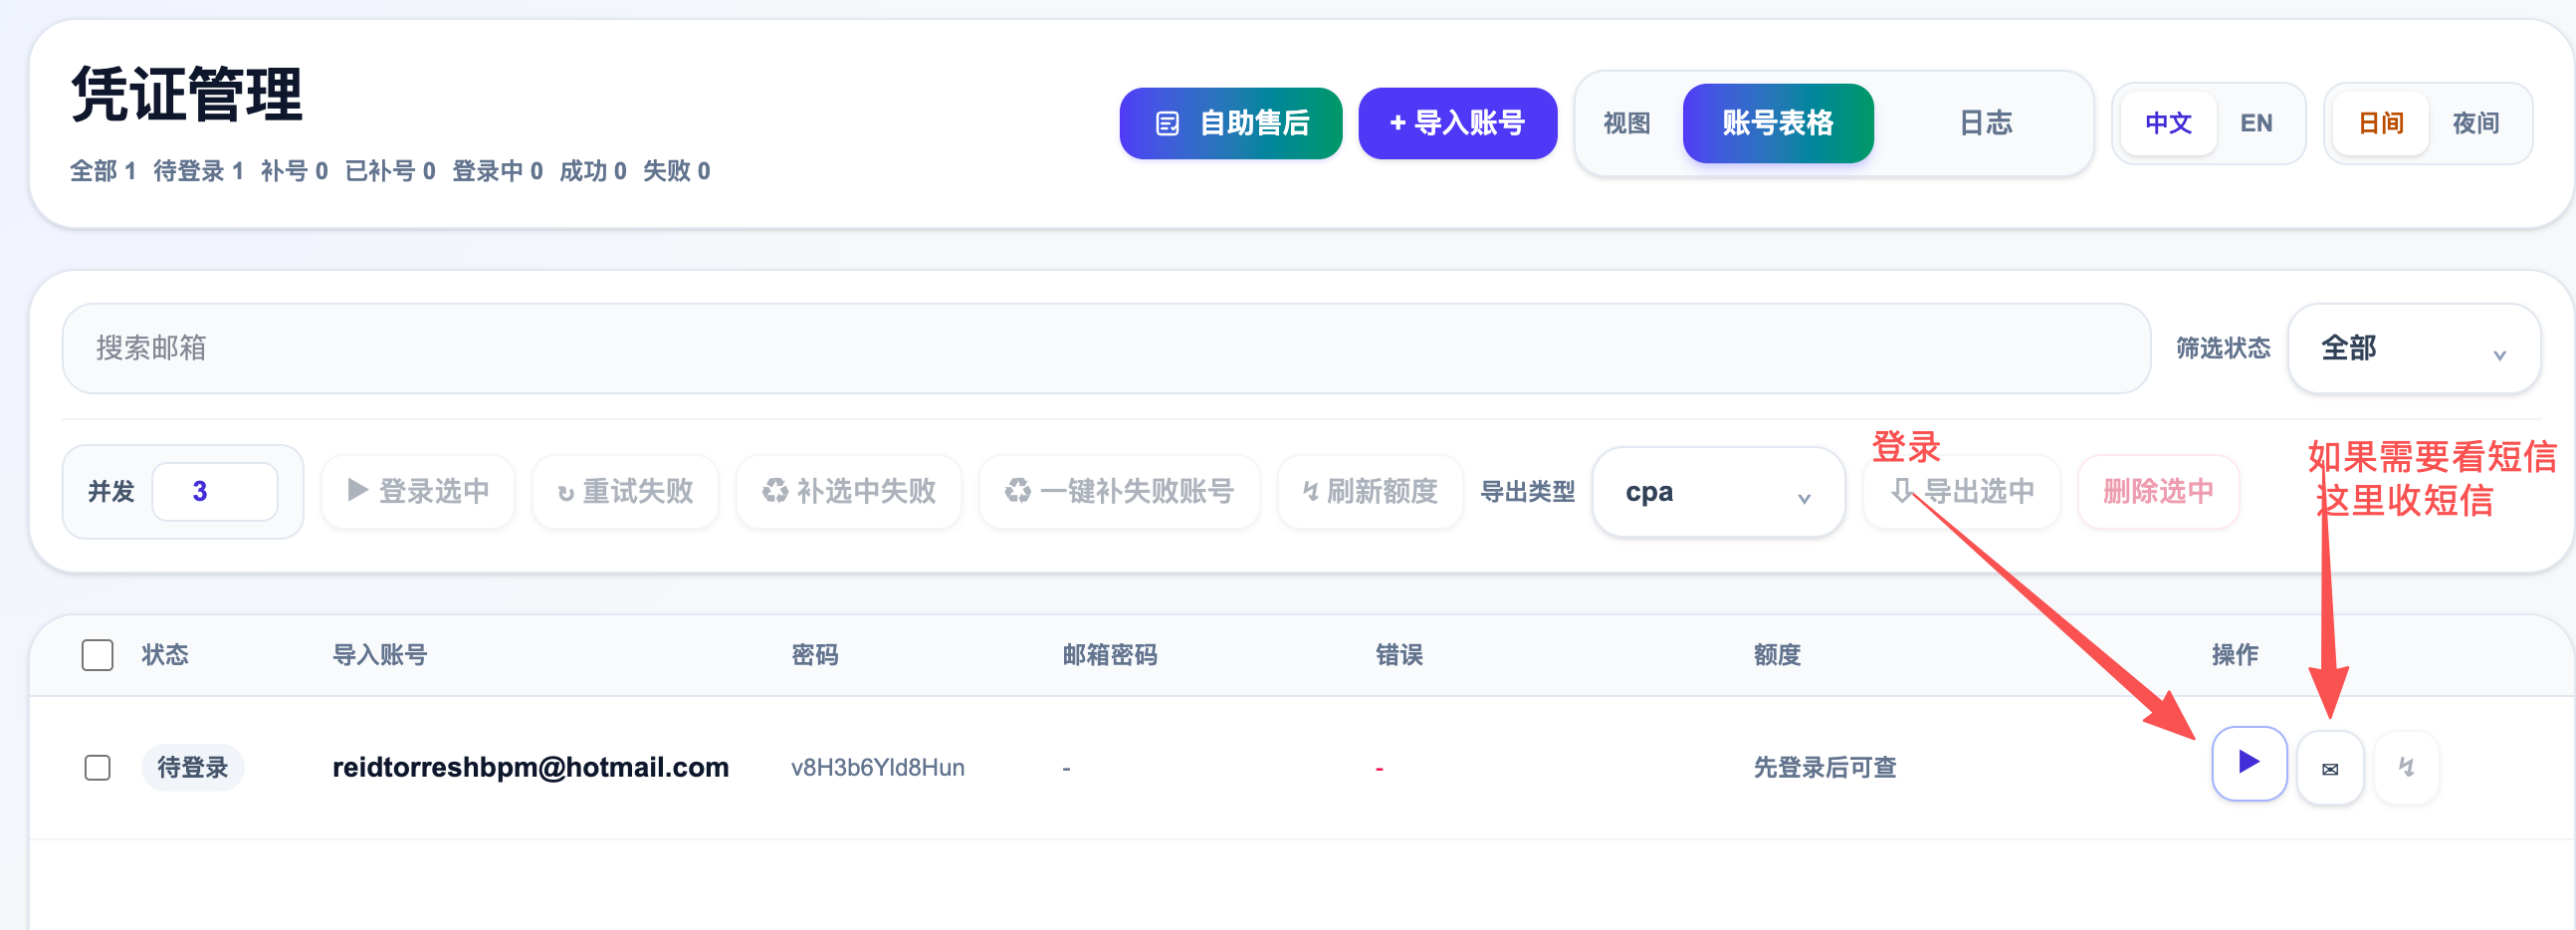Click 刷新额度 refresh quota button
This screenshot has height=930, width=2576.
pos(1370,491)
